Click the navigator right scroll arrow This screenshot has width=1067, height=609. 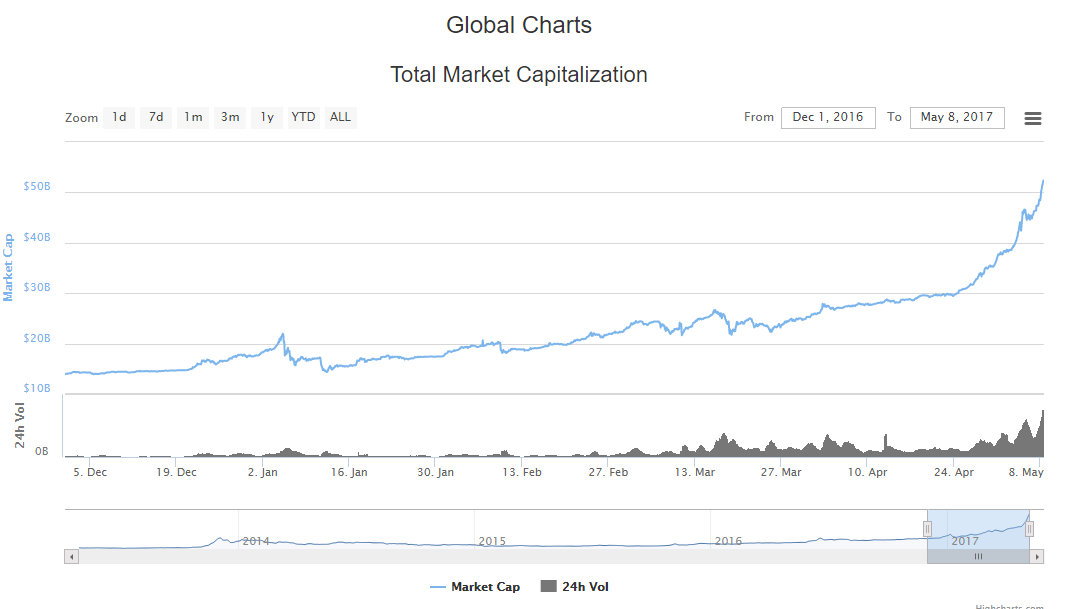(x=1036, y=557)
